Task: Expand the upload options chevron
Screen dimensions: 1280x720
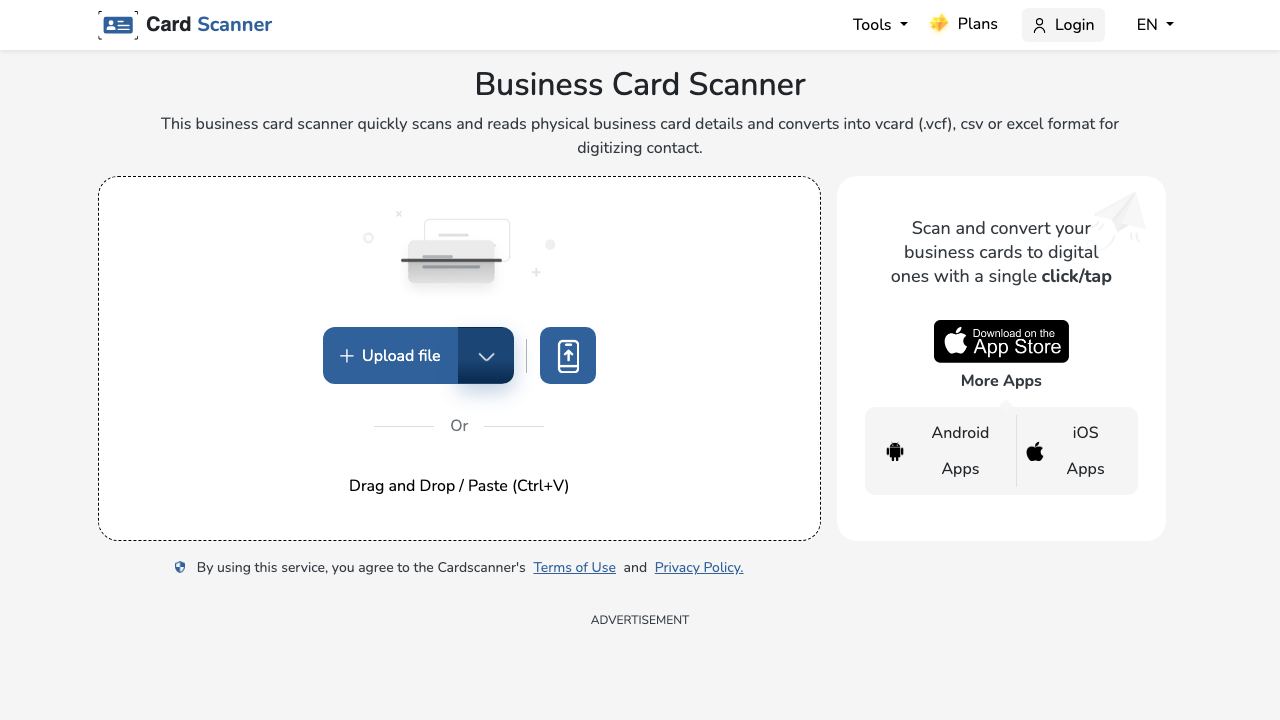Action: pyautogui.click(x=486, y=355)
